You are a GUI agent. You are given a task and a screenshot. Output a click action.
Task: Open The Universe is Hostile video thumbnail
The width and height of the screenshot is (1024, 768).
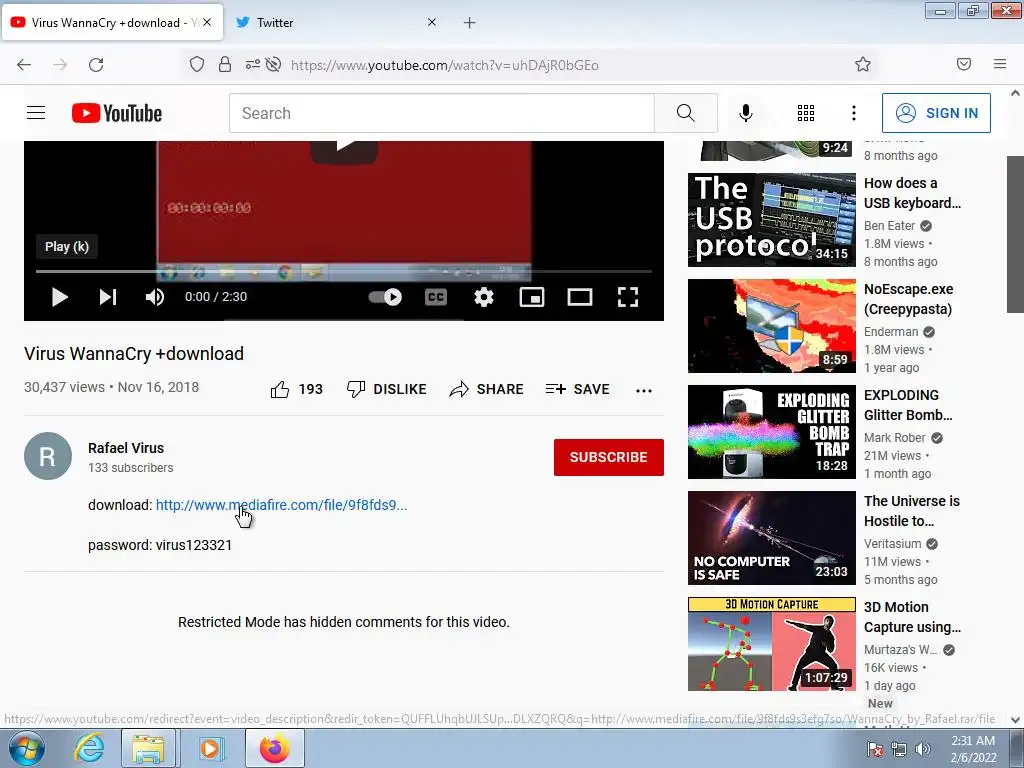772,537
